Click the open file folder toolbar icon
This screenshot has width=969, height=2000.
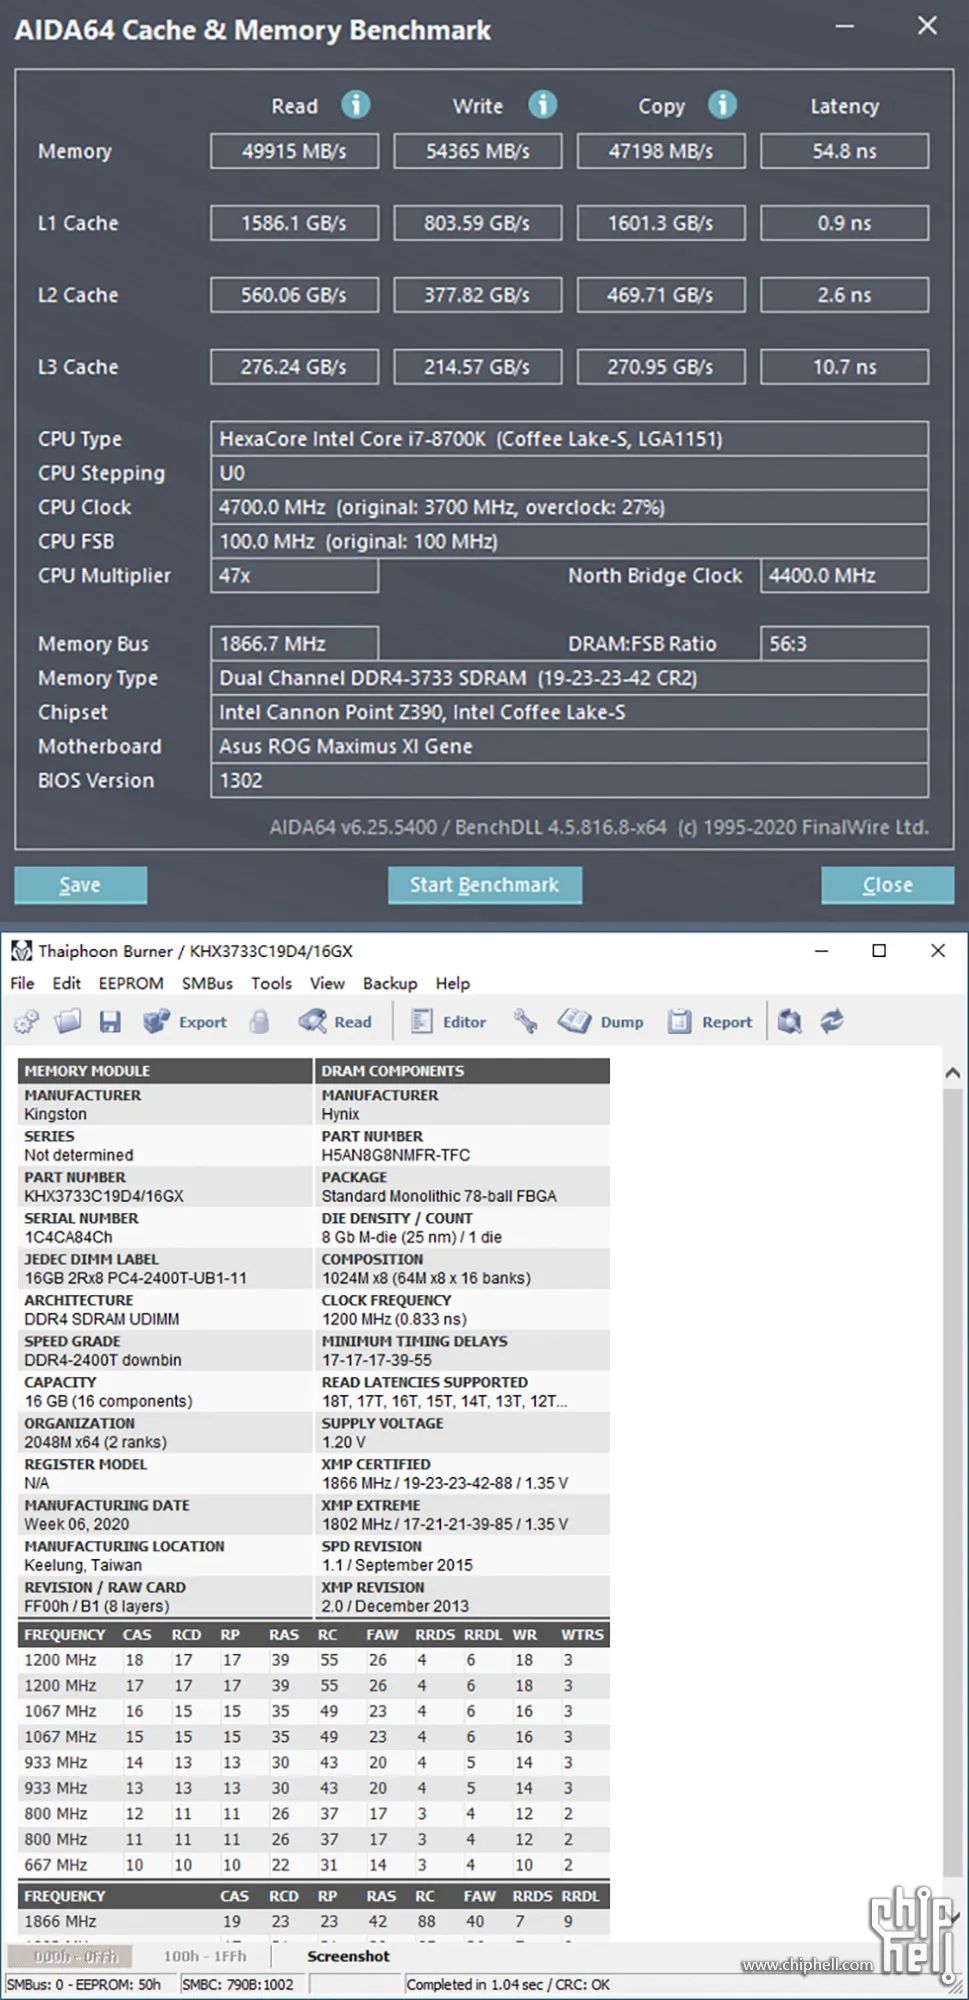click(68, 1021)
